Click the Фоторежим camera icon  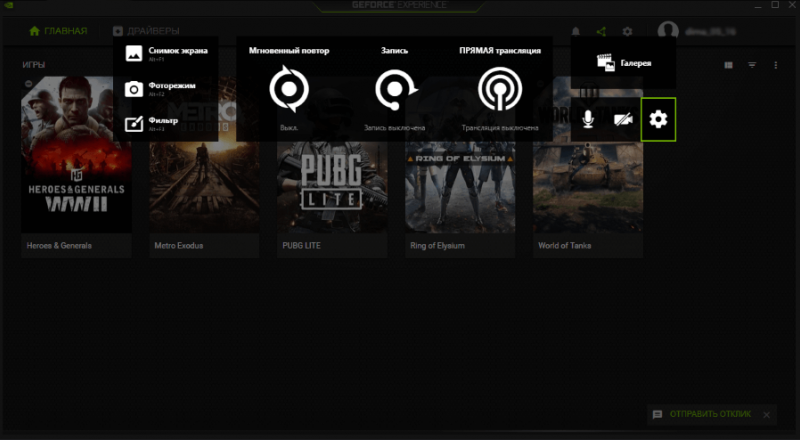pos(134,89)
